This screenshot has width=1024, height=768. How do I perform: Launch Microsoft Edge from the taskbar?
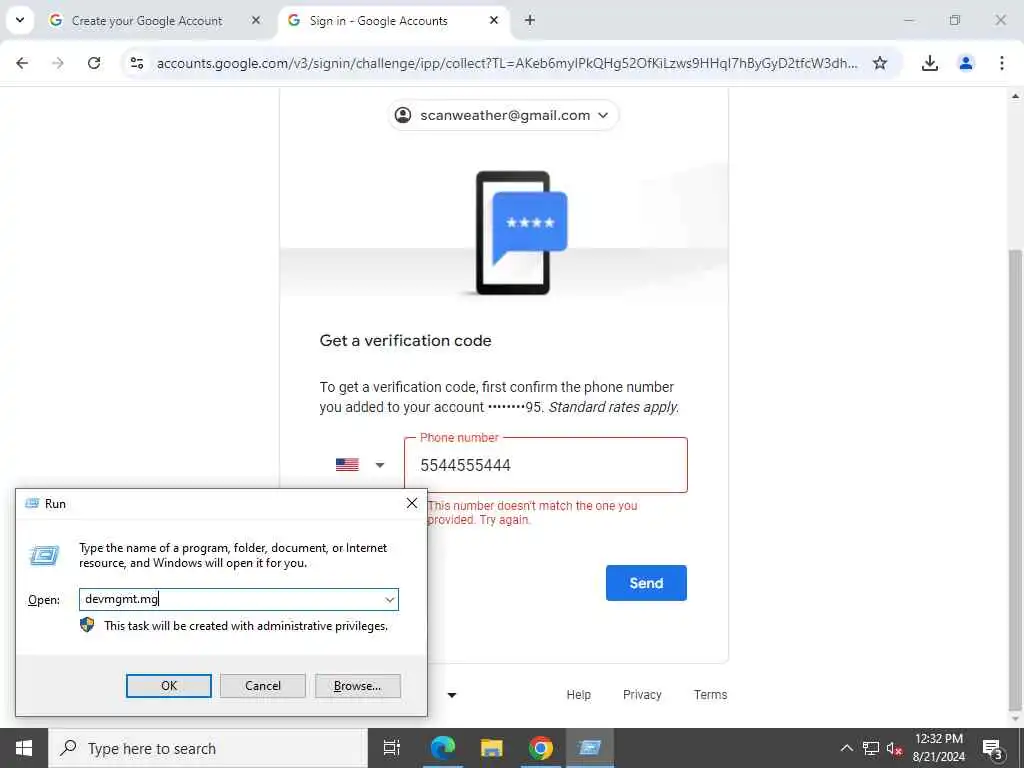pos(442,748)
